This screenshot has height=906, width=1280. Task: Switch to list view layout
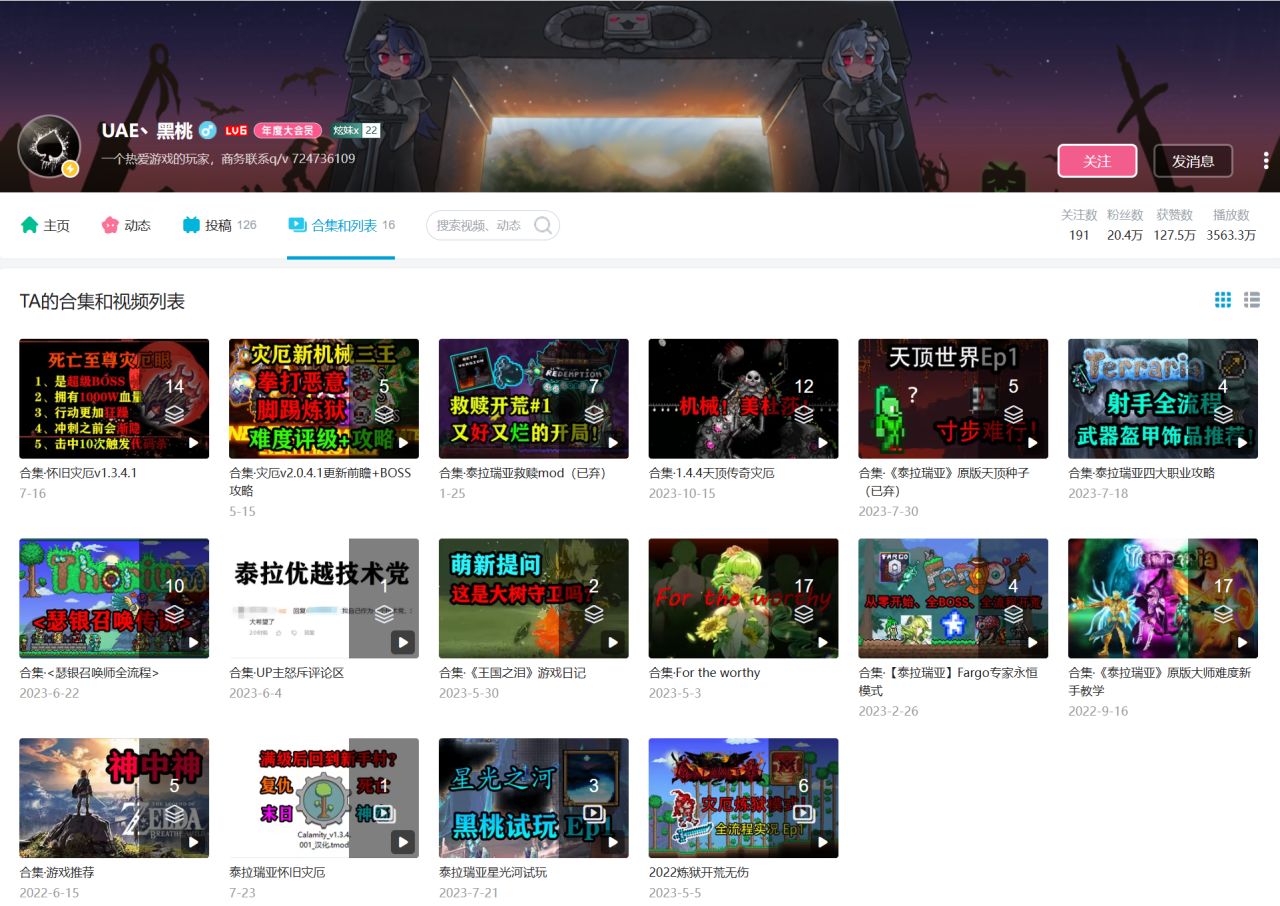click(1252, 300)
